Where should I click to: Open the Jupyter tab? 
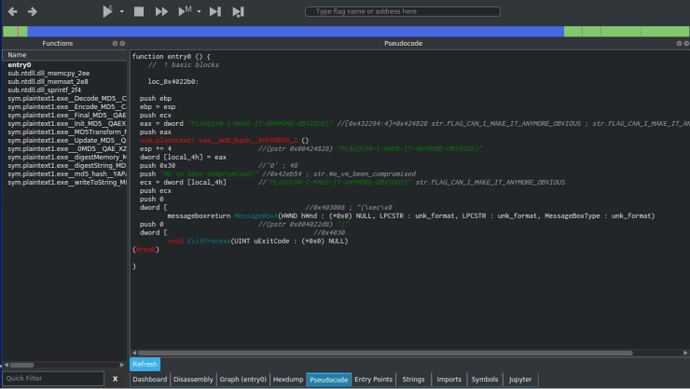point(520,379)
